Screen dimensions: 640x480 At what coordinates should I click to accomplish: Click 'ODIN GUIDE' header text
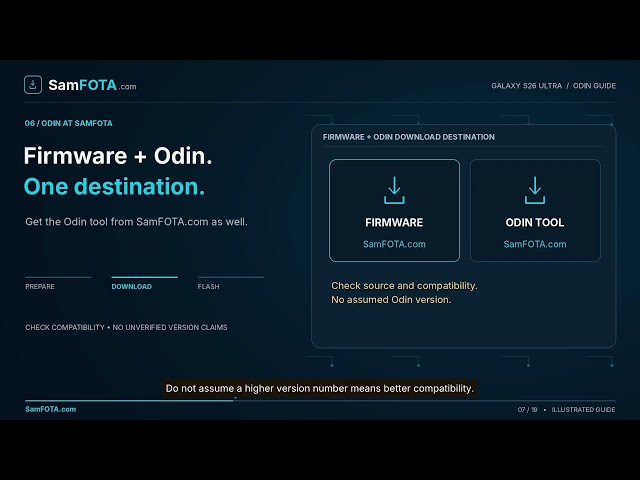pos(594,86)
